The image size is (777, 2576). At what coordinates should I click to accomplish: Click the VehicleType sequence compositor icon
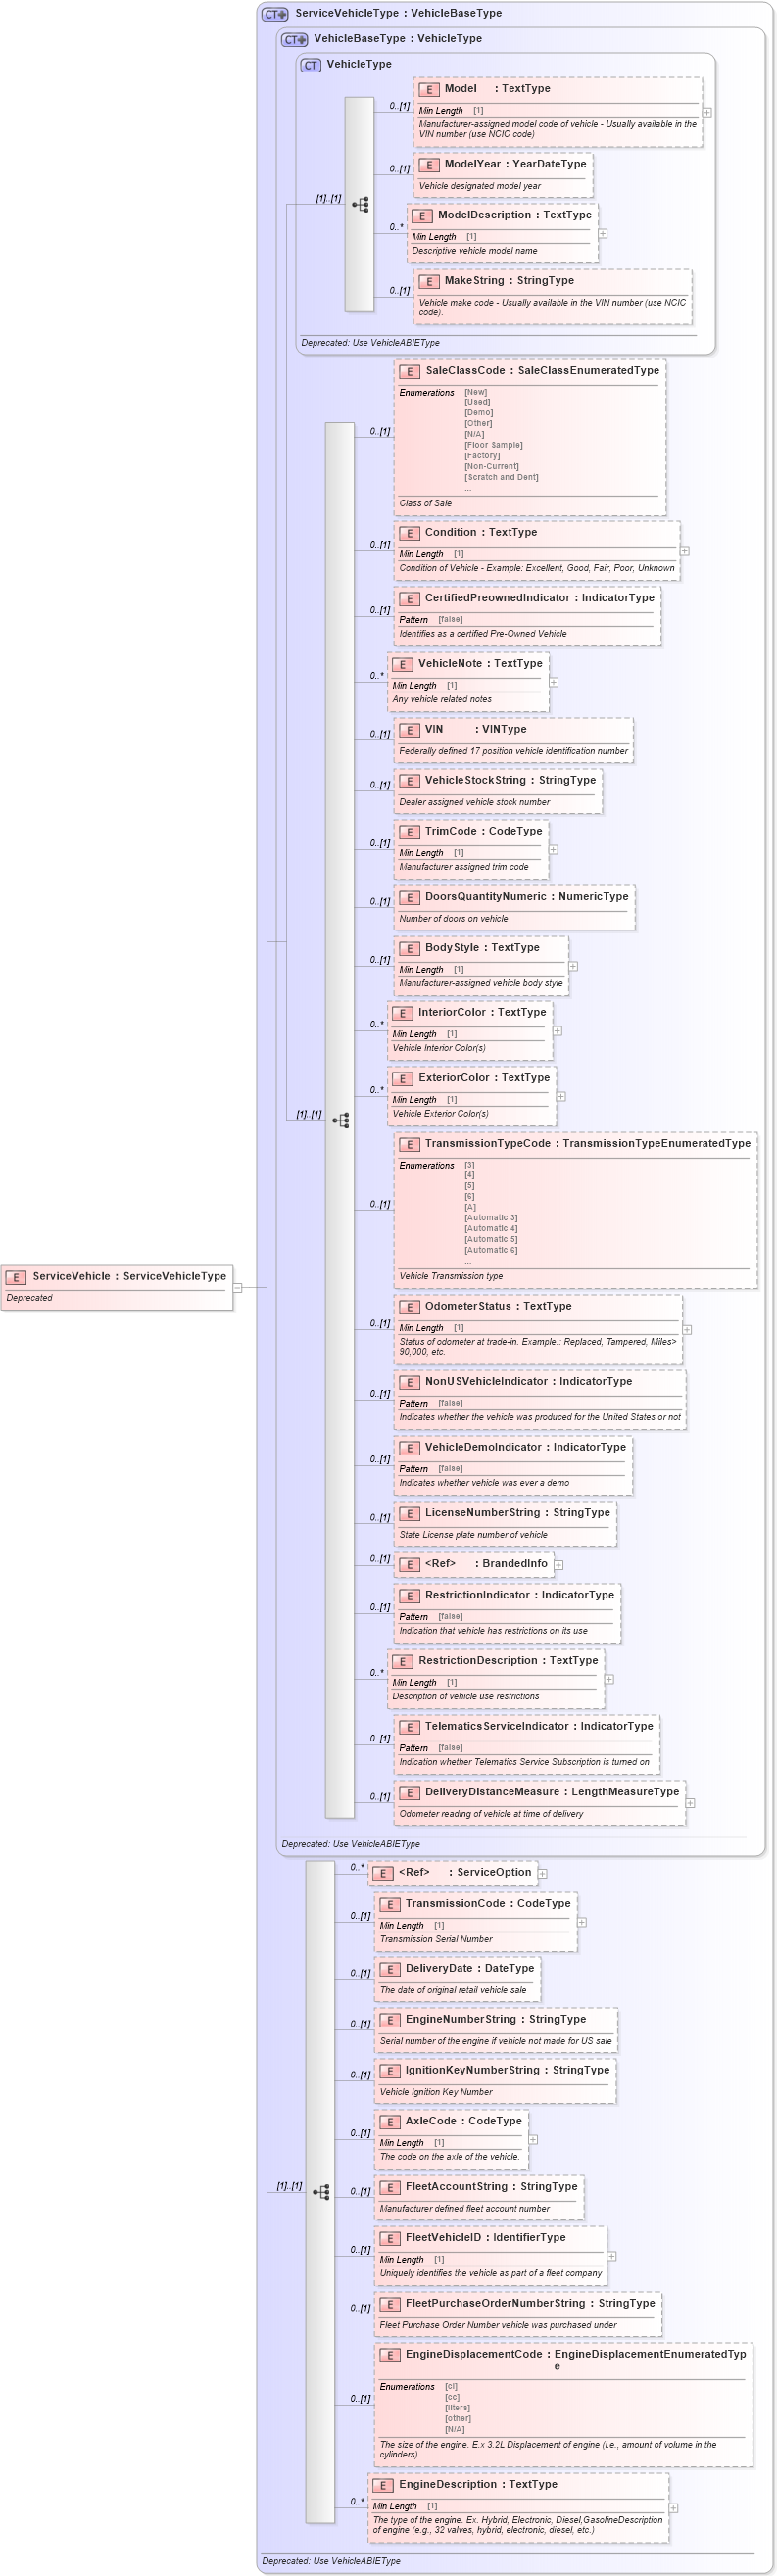tap(360, 204)
